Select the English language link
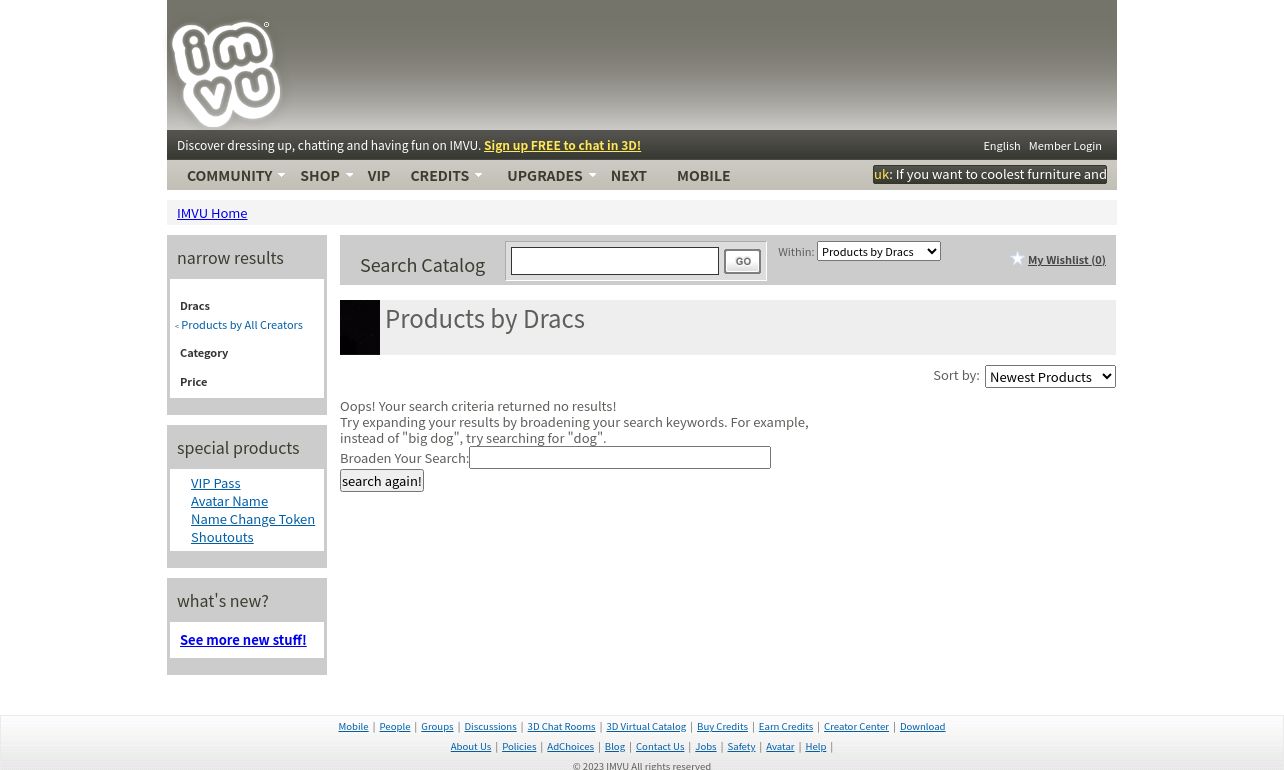The height and width of the screenshot is (770, 1284). click(1001, 145)
